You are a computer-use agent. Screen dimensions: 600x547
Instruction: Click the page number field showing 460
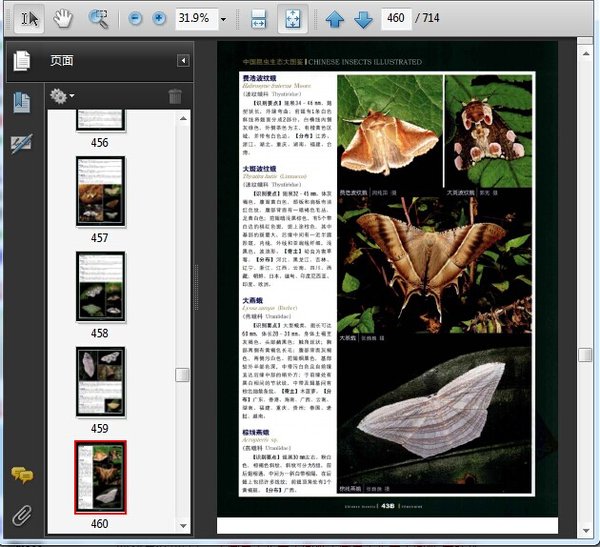coord(397,19)
